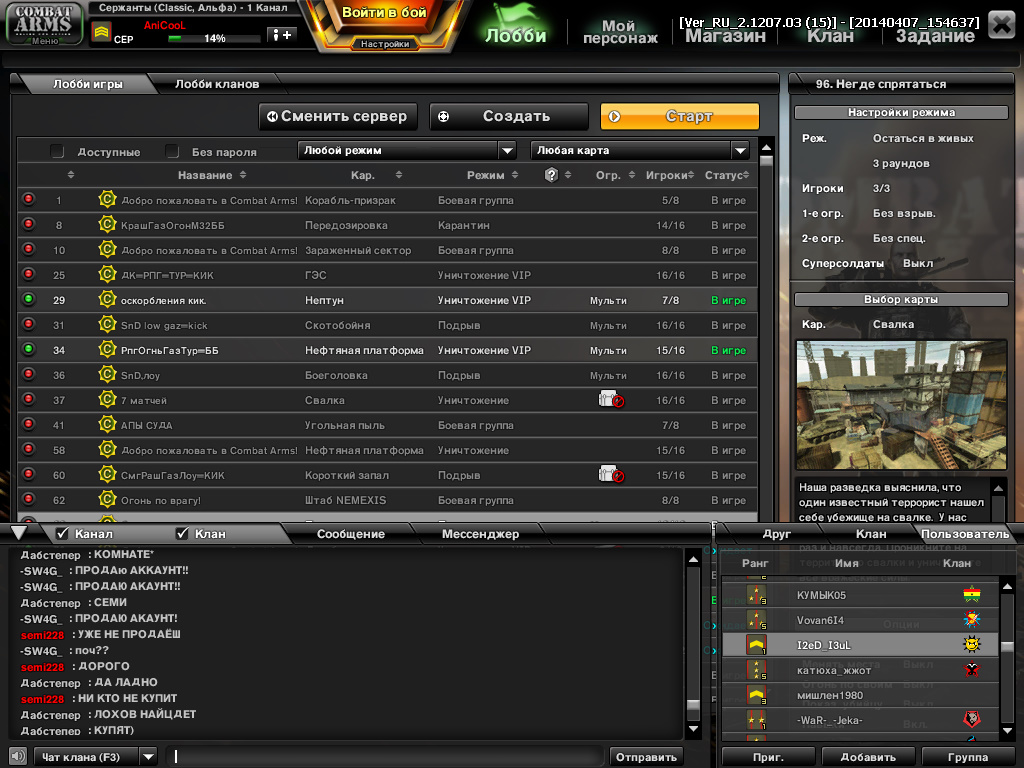Sort rooms by Режим column
This screenshot has width=1024, height=768.
click(x=492, y=175)
